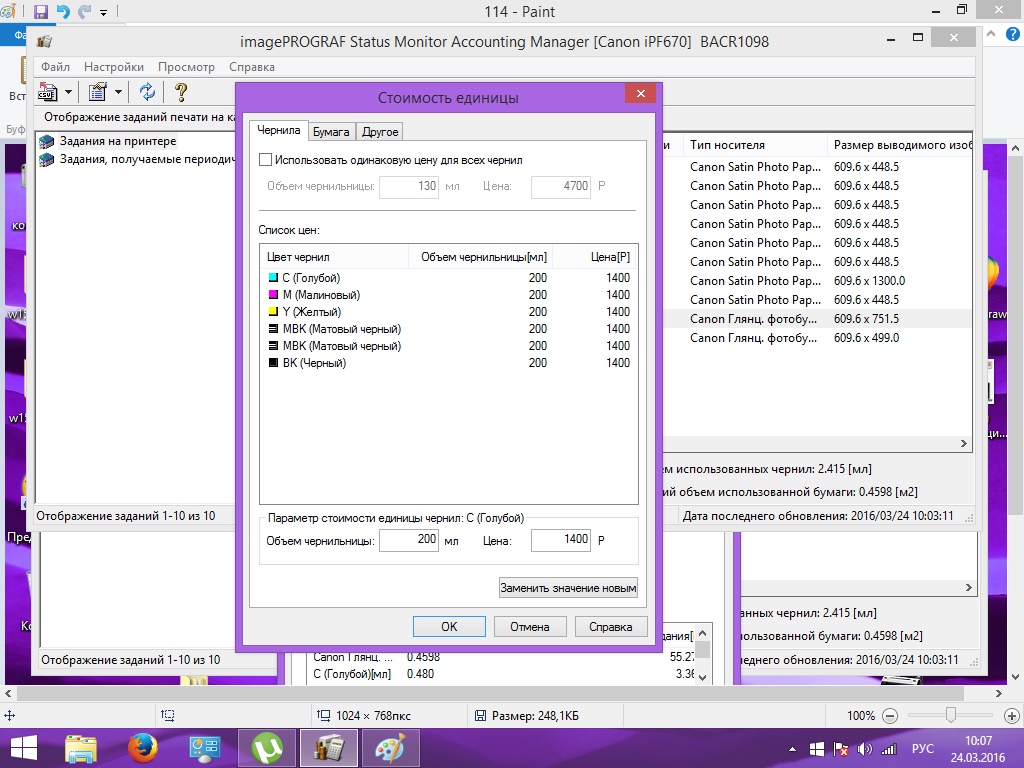
Task: Switch to the Другое tab
Action: (x=379, y=131)
